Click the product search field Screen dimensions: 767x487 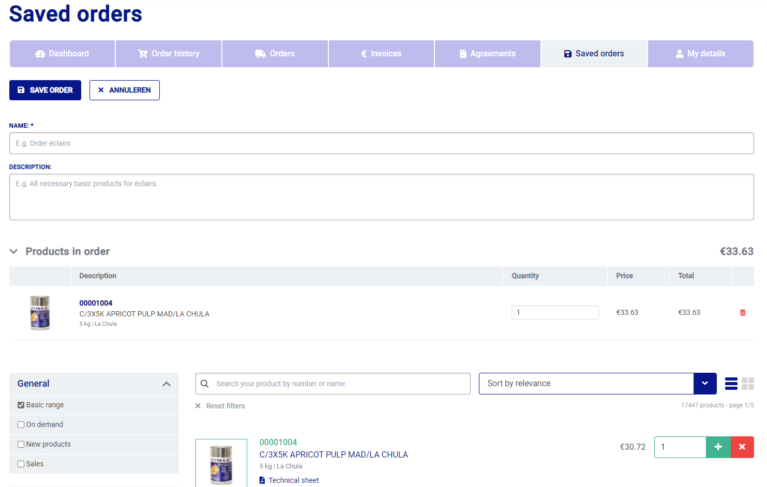click(333, 384)
